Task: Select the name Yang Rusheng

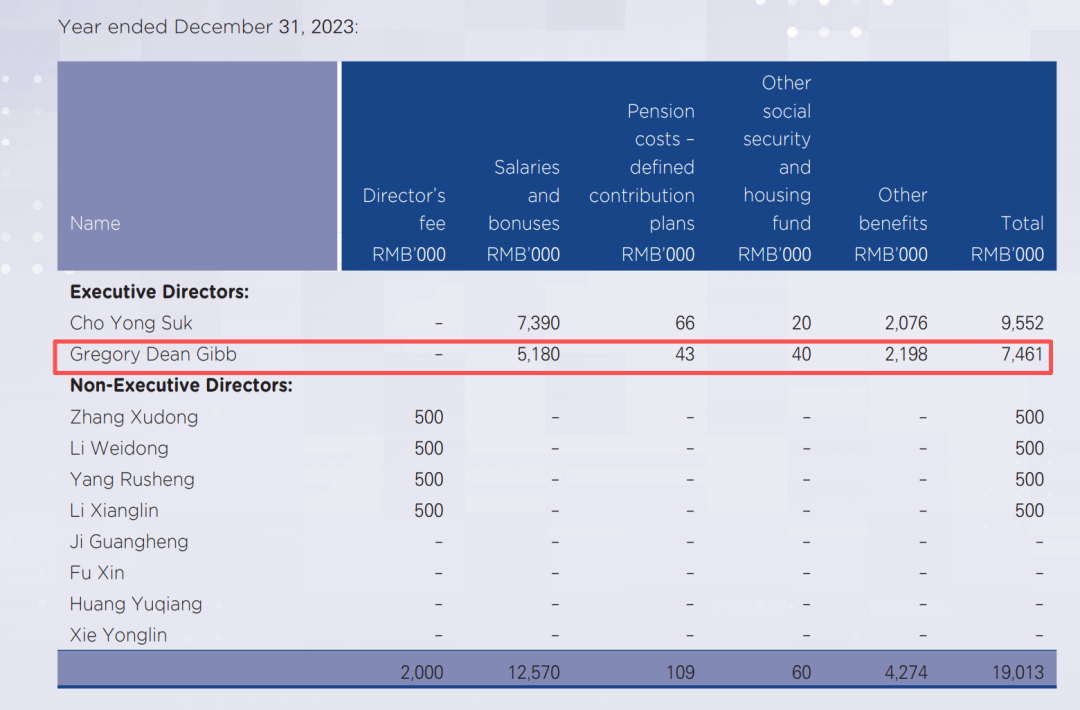Action: coord(132,479)
